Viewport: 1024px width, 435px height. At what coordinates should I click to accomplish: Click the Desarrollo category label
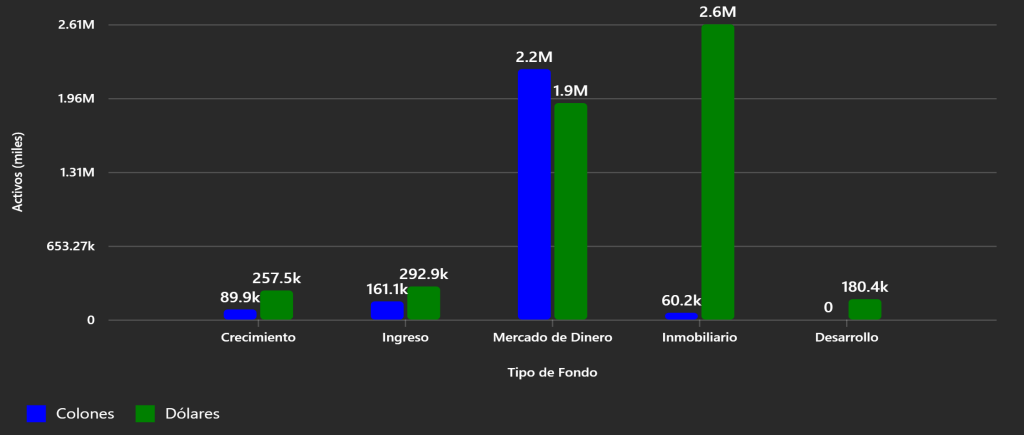point(846,338)
